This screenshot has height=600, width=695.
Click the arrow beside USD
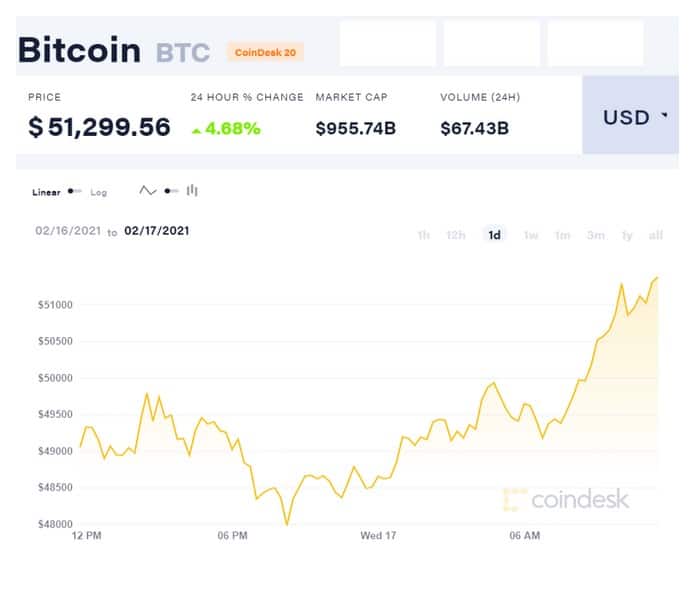click(x=664, y=115)
